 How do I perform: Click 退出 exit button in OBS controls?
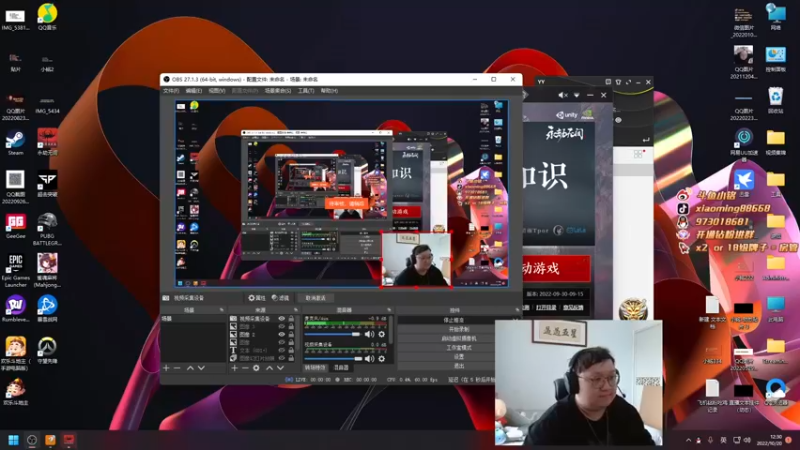[x=459, y=366]
